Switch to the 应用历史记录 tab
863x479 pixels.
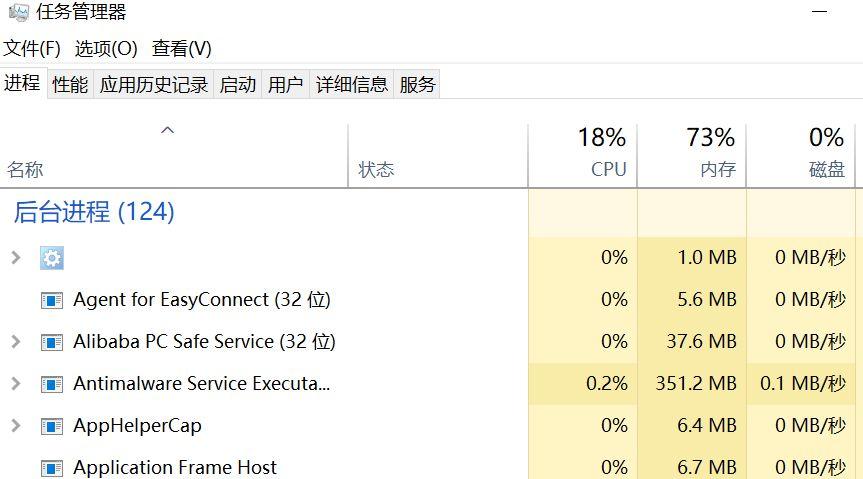[154, 84]
